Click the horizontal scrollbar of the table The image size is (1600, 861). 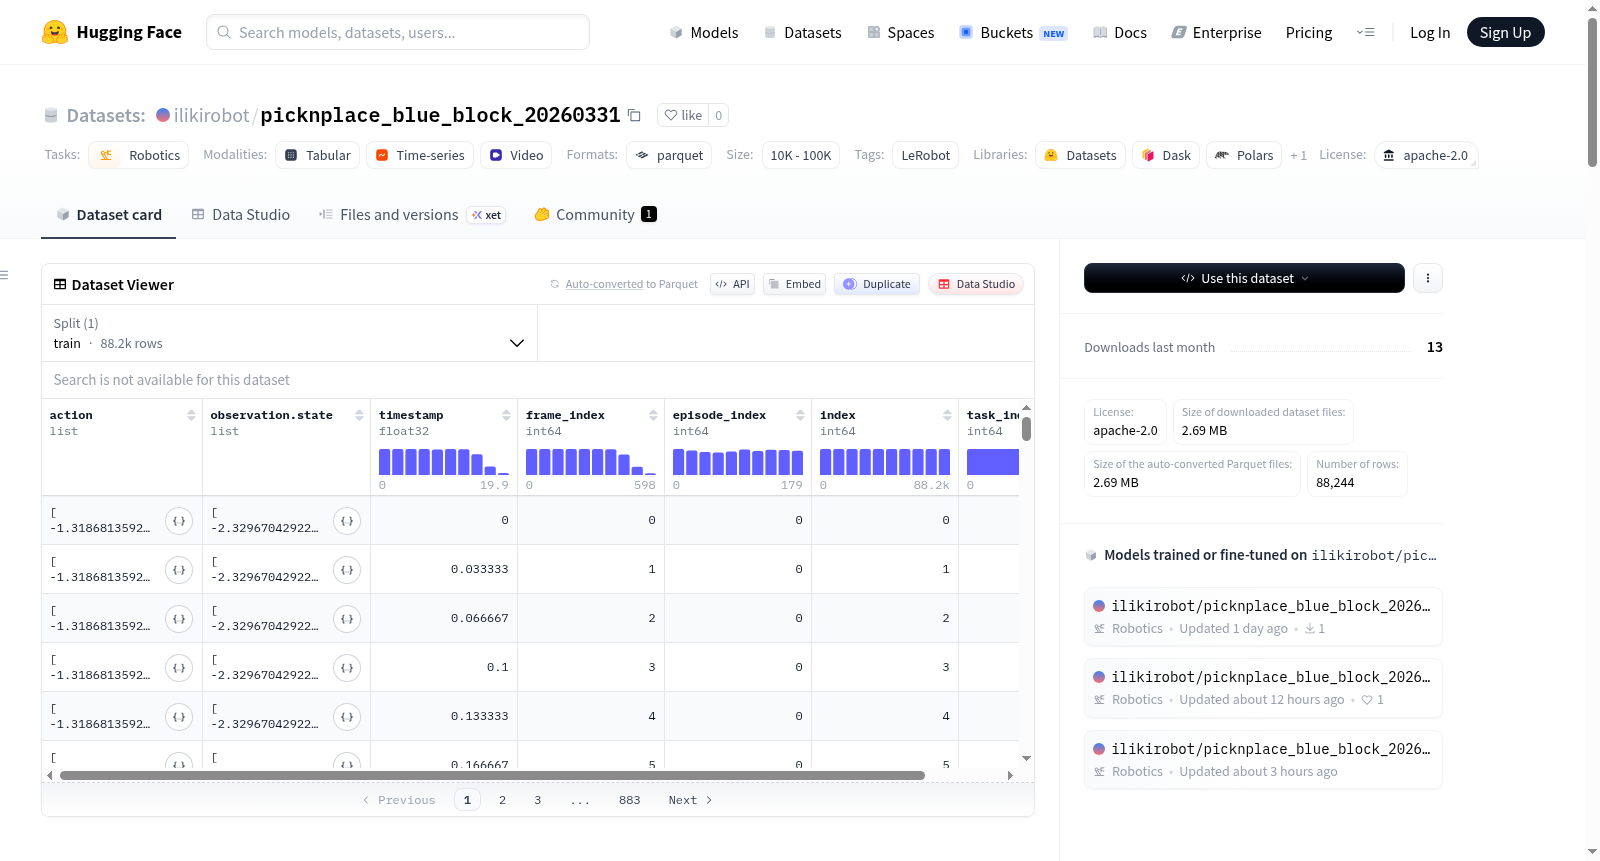tap(492, 775)
